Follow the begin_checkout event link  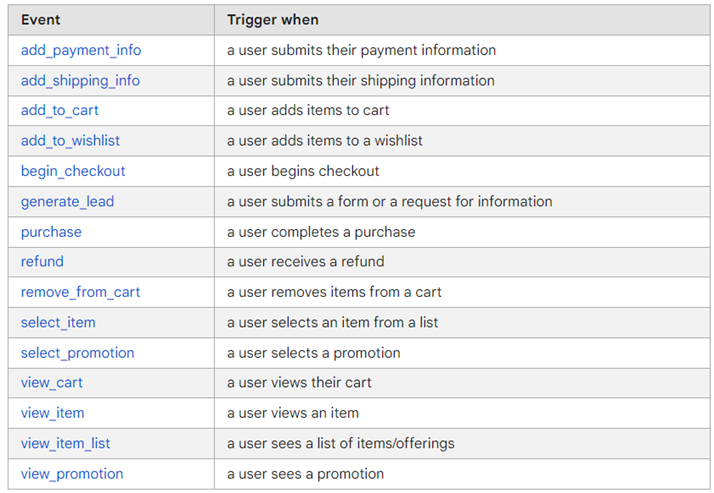[x=73, y=171]
